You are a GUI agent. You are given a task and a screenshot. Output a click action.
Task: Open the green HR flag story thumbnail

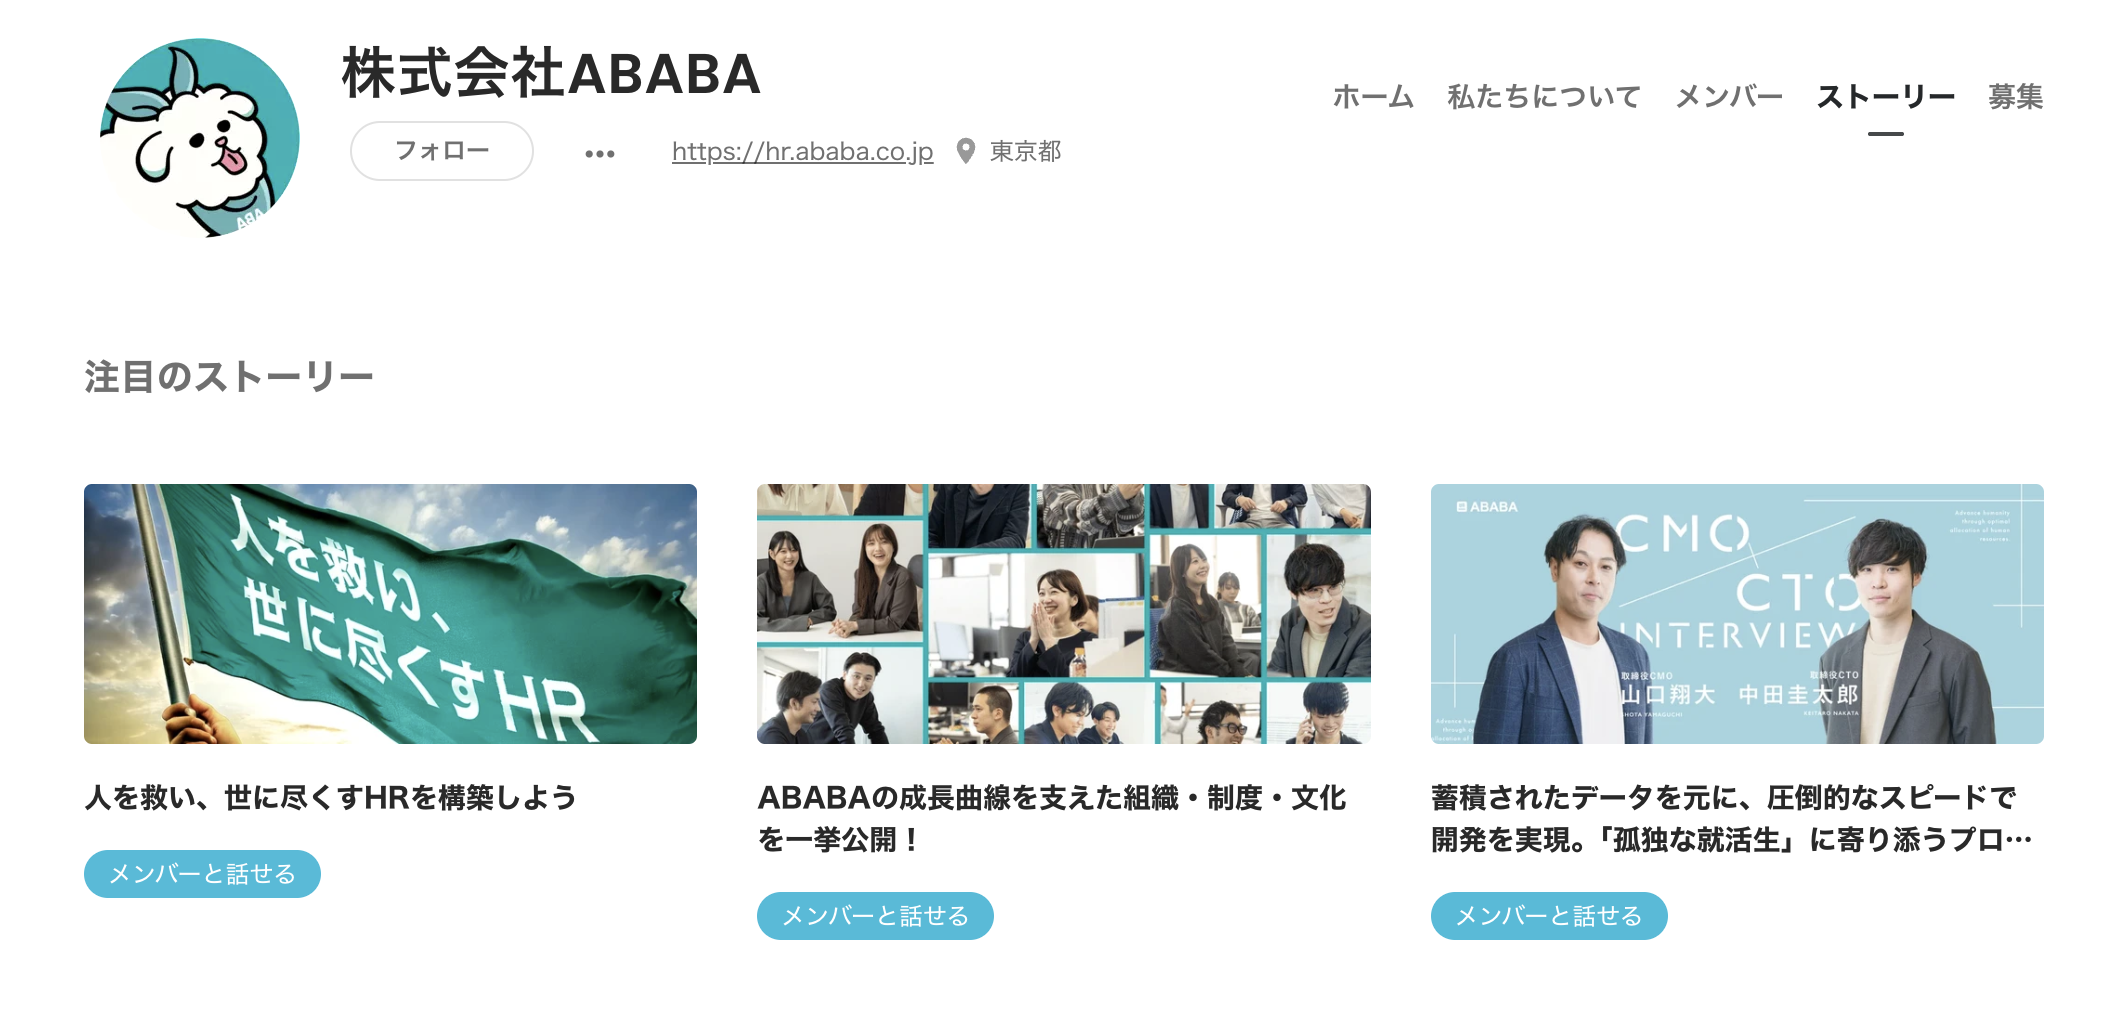pos(390,614)
